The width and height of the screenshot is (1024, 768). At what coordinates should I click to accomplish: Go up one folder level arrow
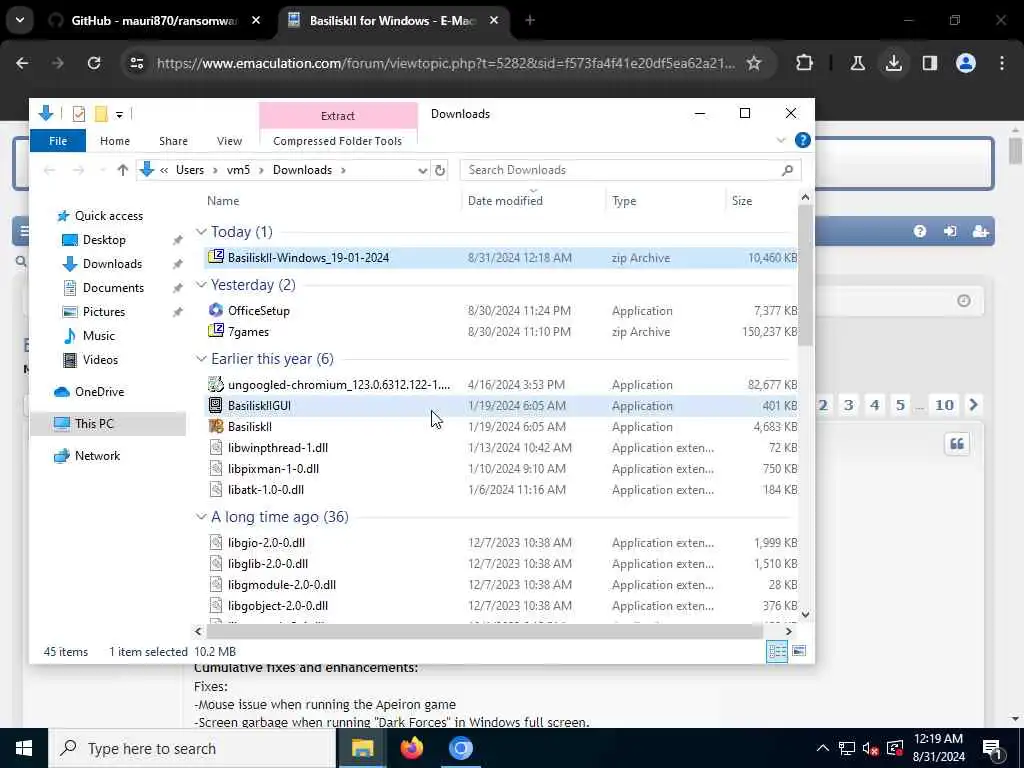point(122,170)
